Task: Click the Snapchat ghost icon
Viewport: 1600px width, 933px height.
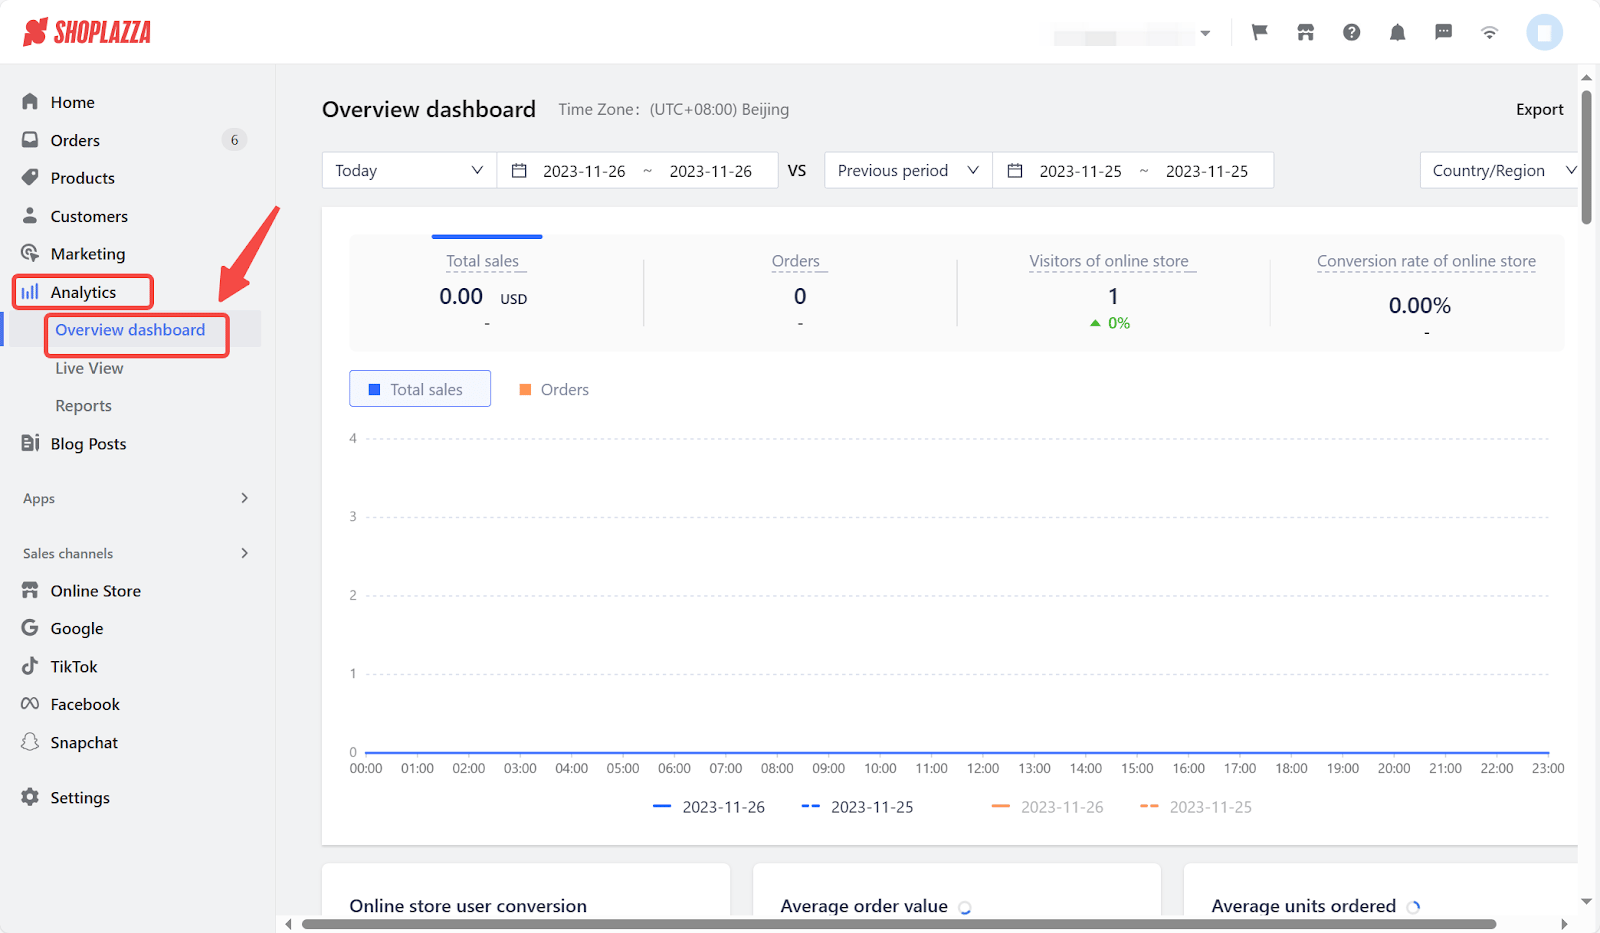Action: (x=30, y=742)
